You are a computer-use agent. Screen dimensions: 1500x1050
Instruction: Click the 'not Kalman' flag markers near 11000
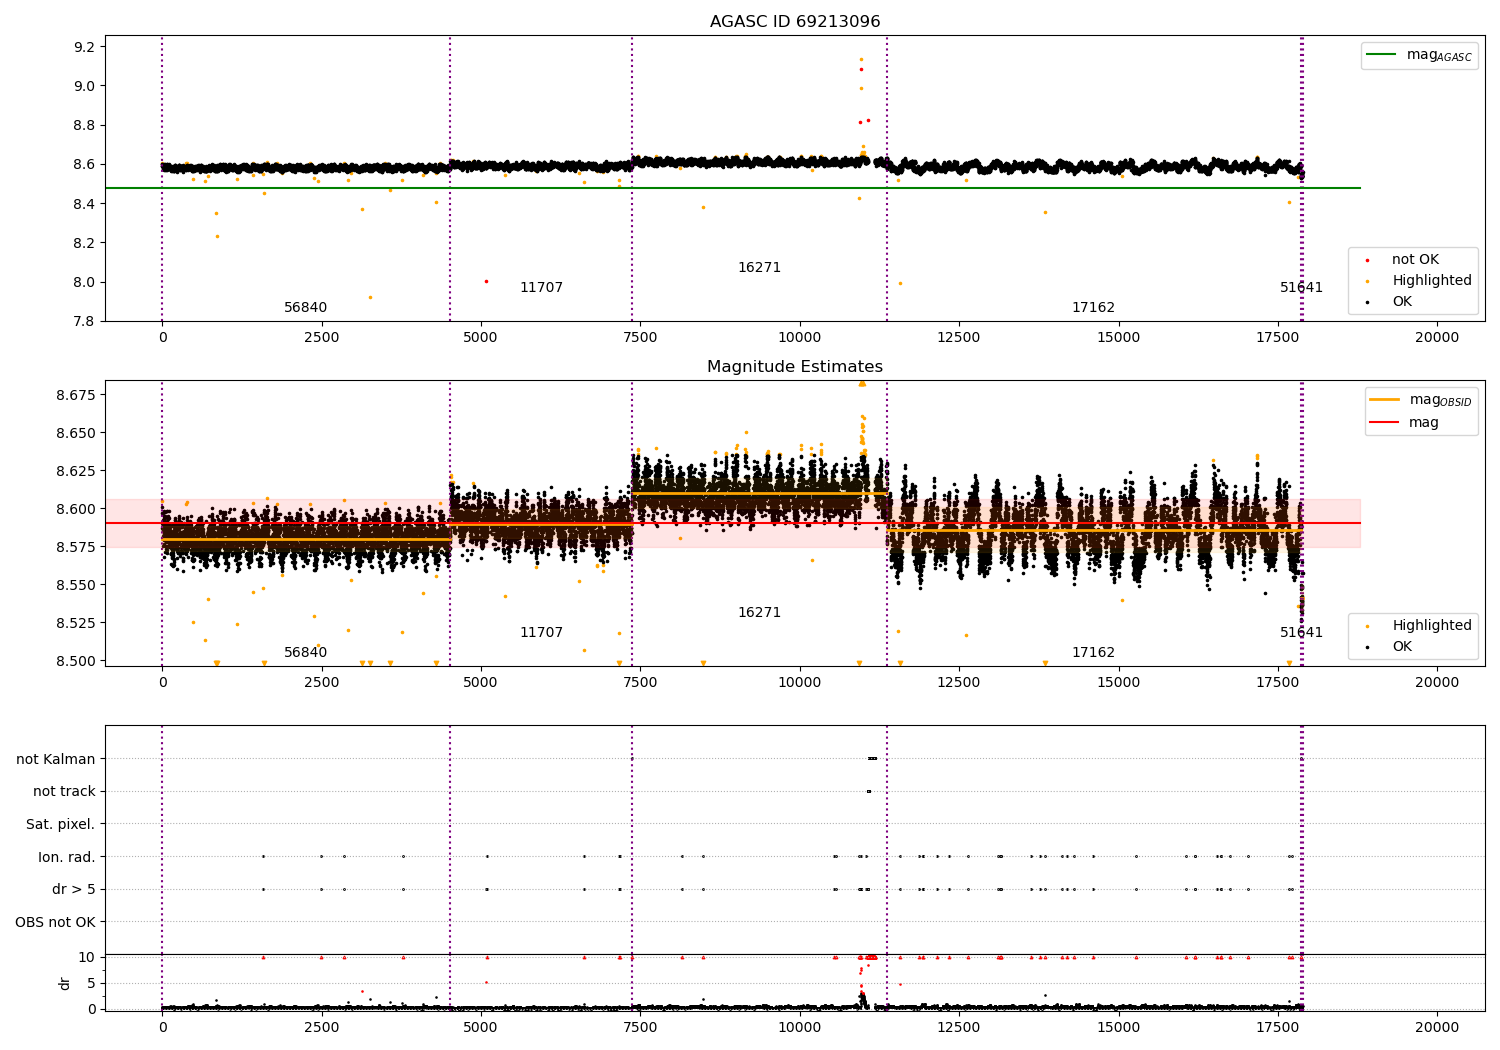(x=872, y=758)
